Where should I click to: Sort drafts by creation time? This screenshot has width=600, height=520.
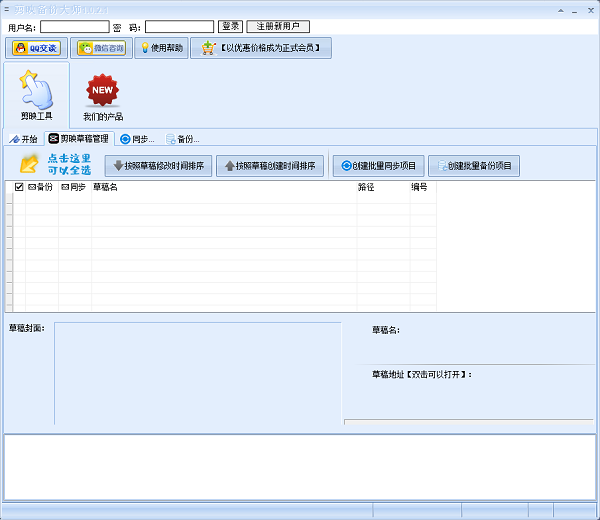pos(270,166)
